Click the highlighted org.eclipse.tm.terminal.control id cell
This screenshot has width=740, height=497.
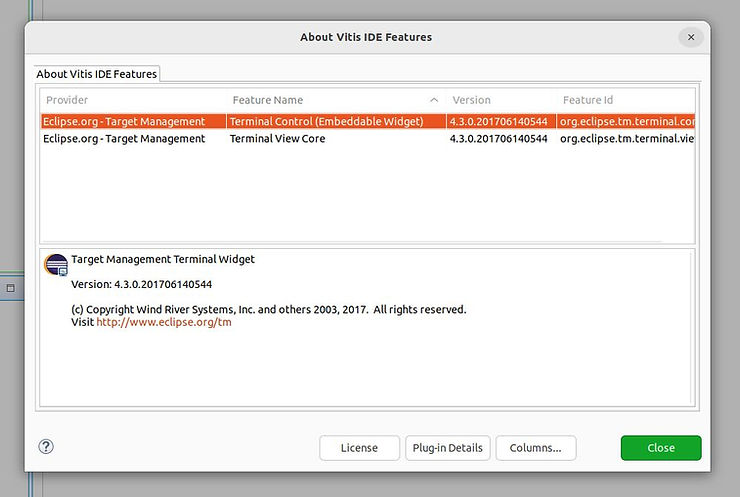click(626, 121)
